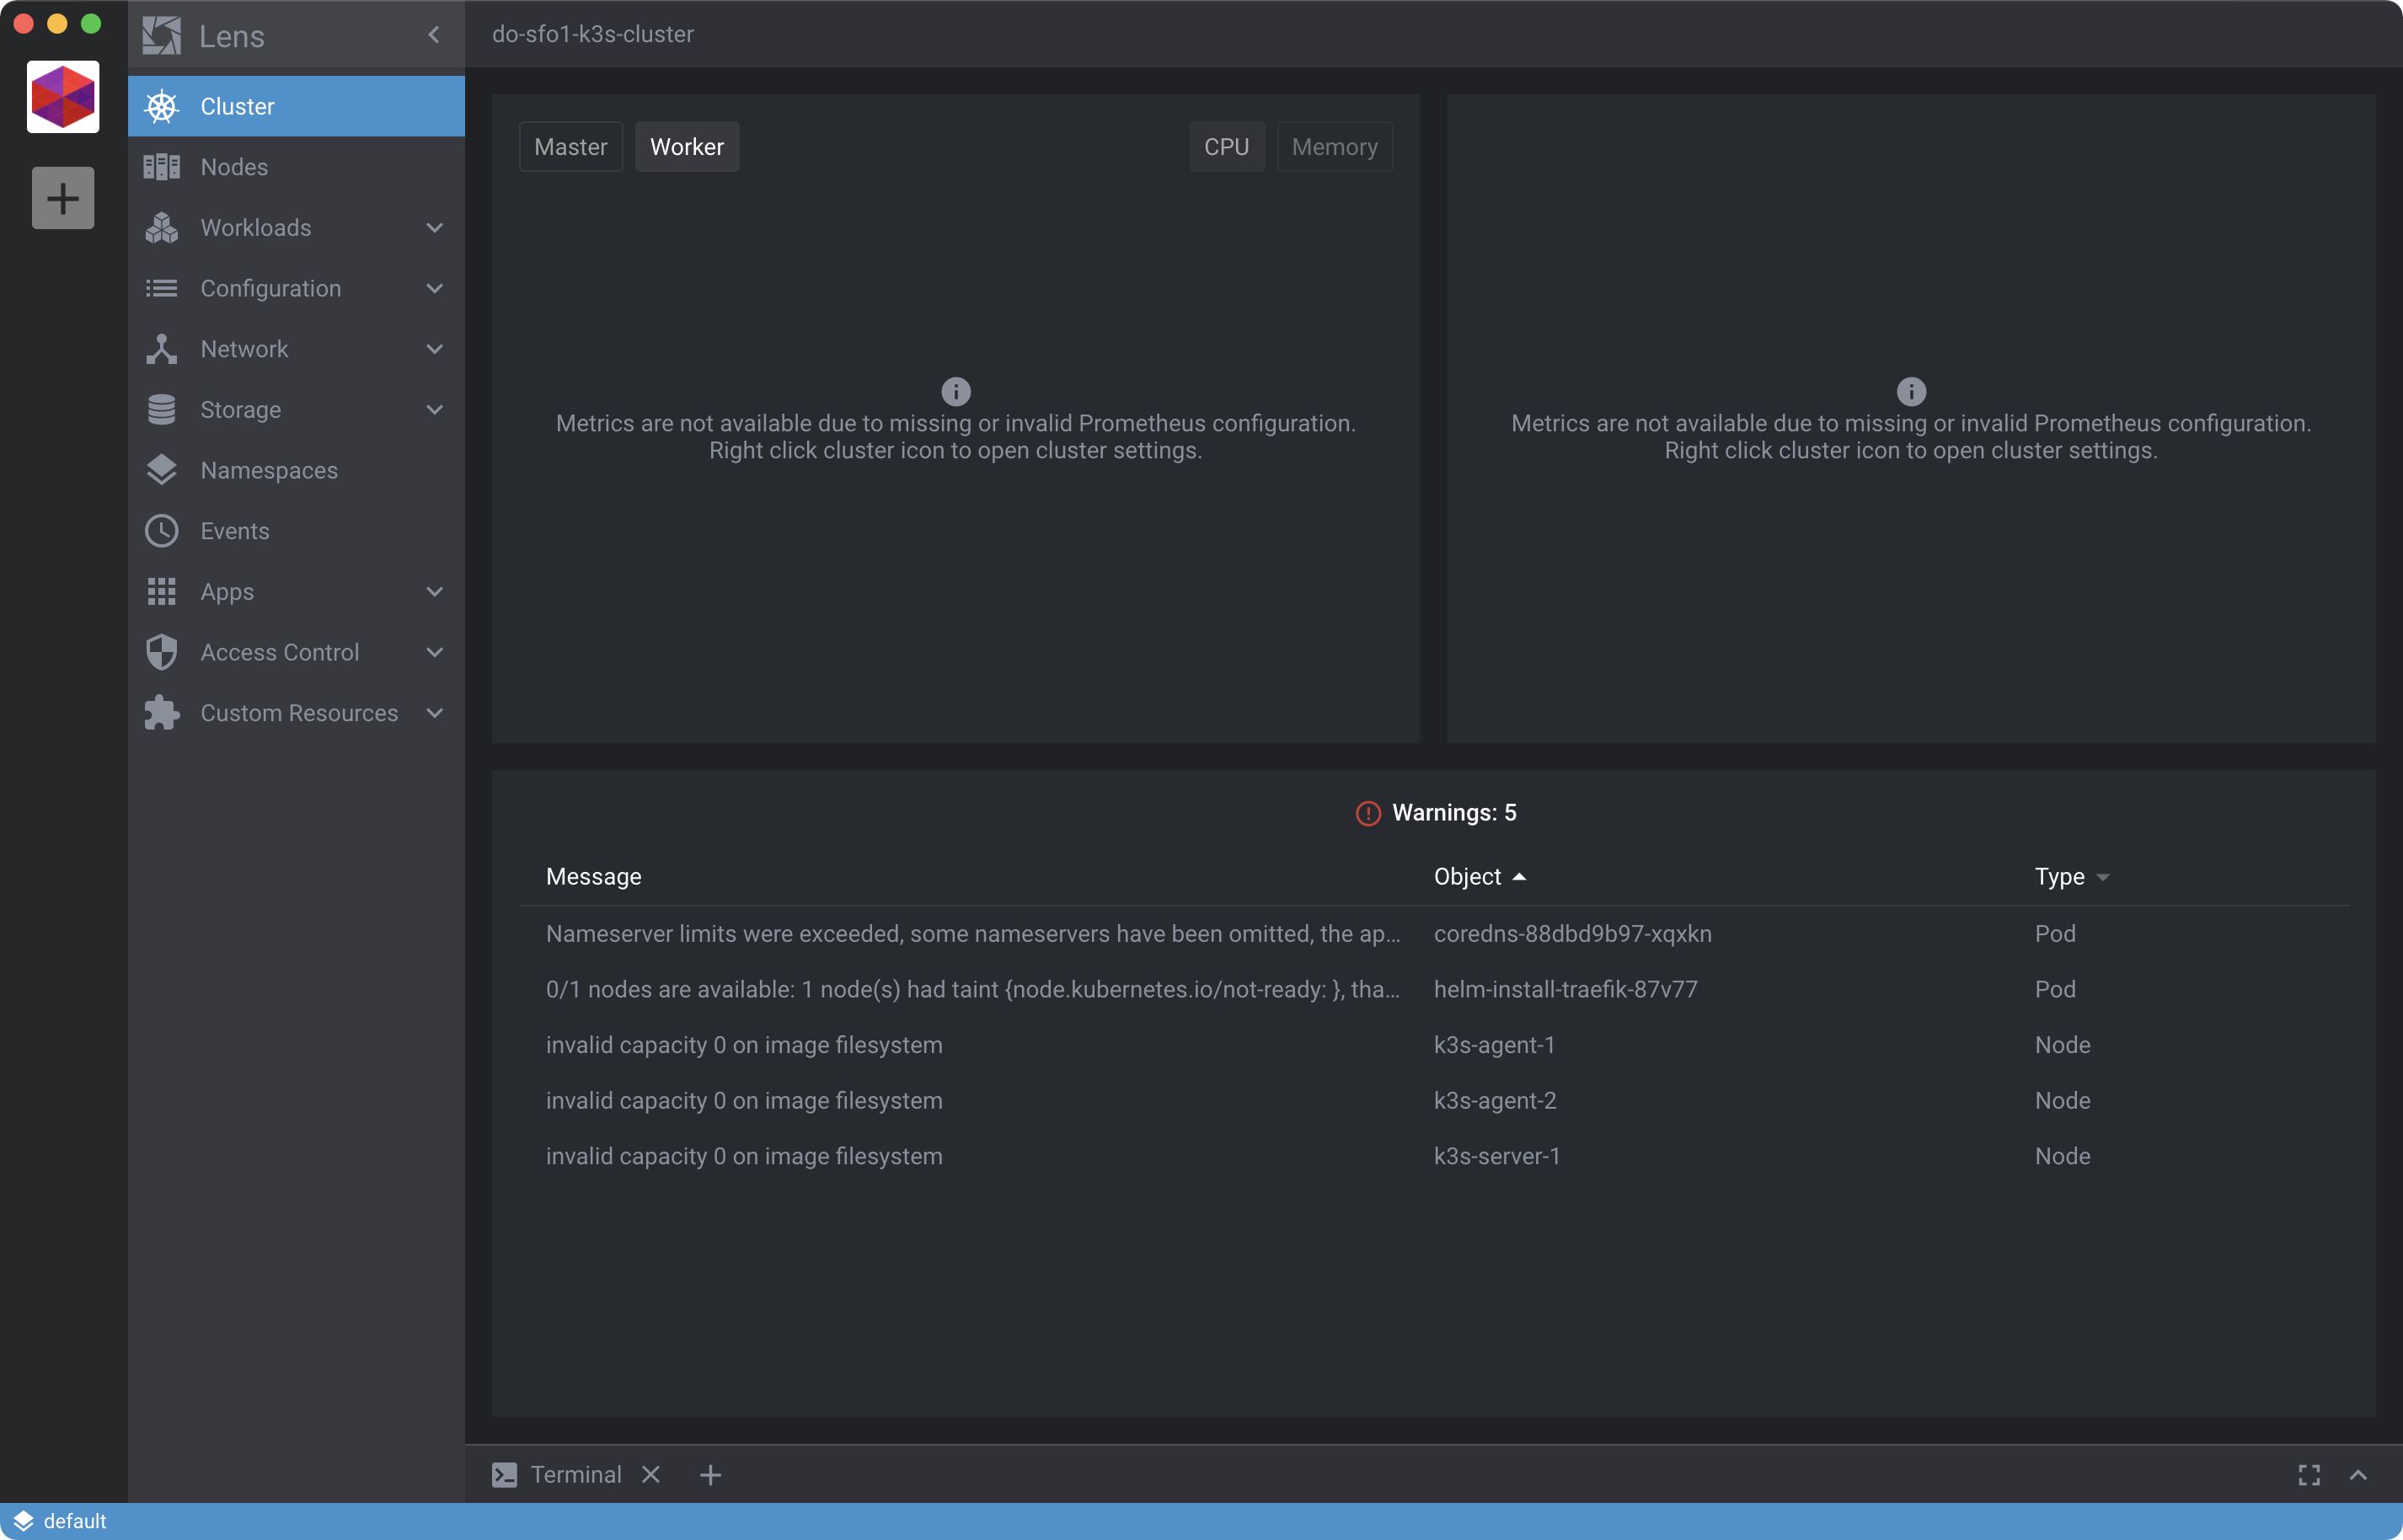Toggle fullscreen for the terminal dock
This screenshot has width=2403, height=1540.
[2309, 1475]
